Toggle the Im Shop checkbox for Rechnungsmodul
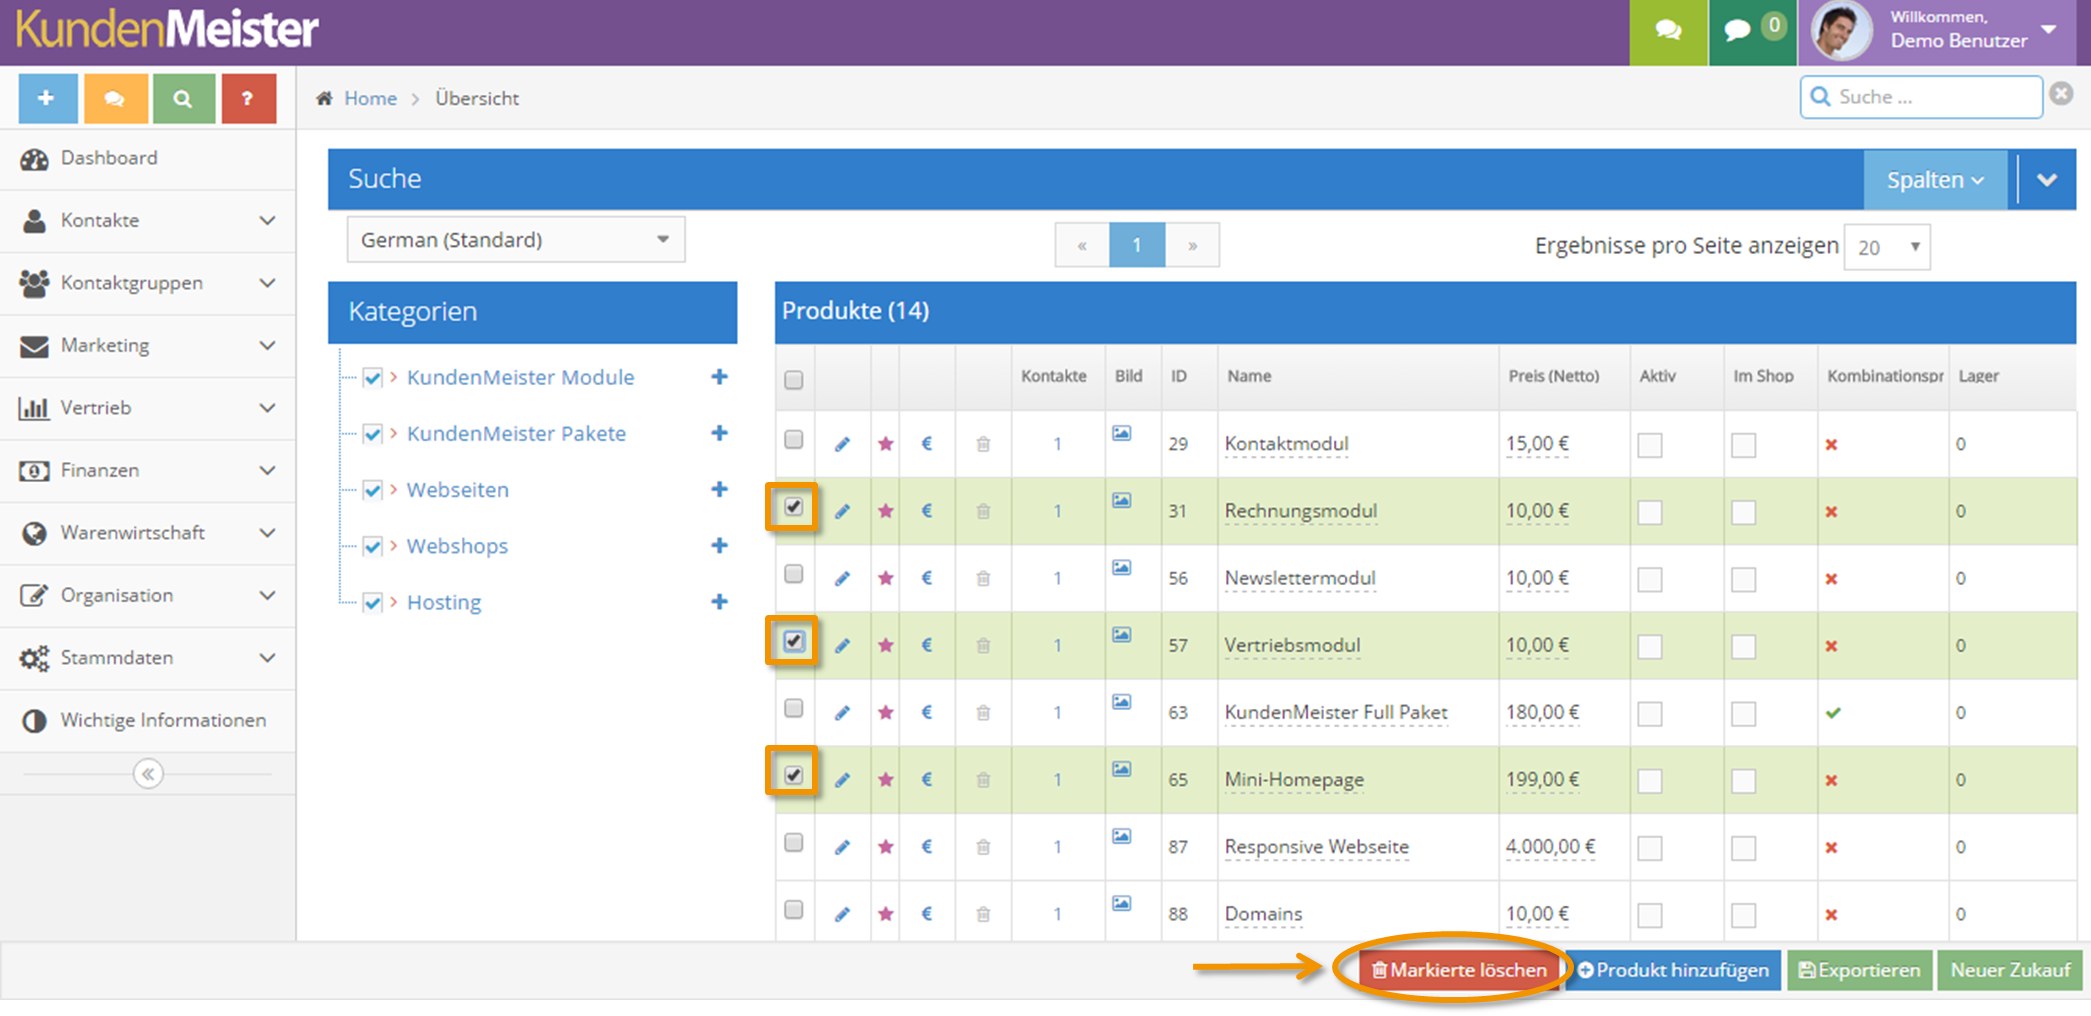Screen dimensions: 2091x1016 click(x=1744, y=512)
